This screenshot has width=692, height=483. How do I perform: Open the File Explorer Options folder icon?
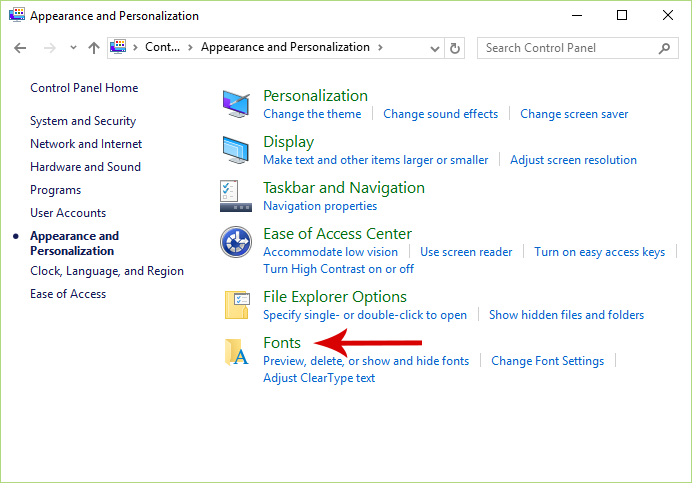click(x=237, y=305)
